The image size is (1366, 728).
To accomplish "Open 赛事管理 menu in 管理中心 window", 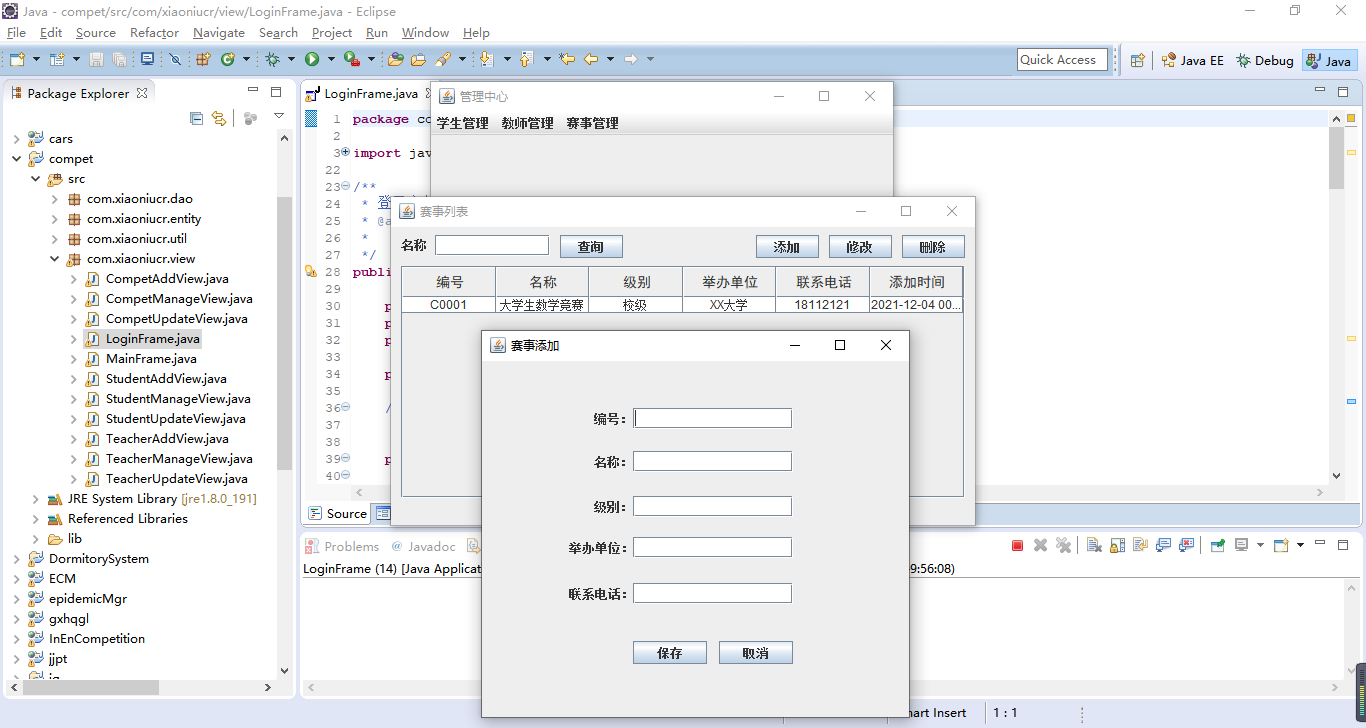I will [592, 124].
